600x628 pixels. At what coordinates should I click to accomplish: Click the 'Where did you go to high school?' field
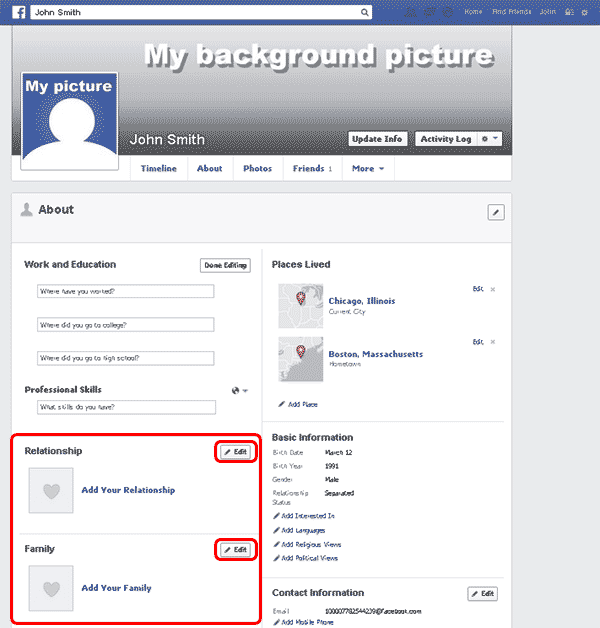point(126,358)
